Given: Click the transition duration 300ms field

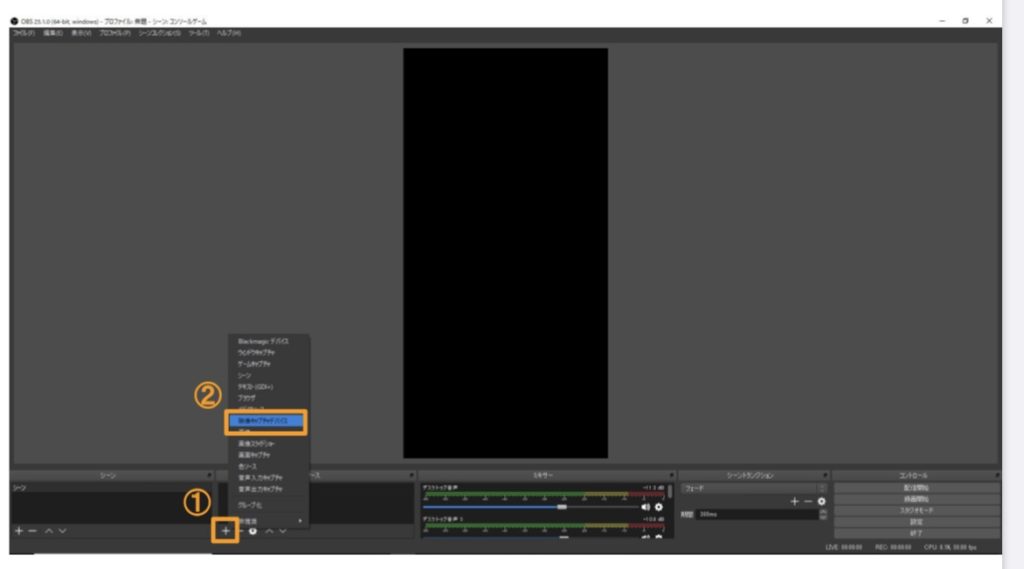Looking at the screenshot, I should (757, 514).
